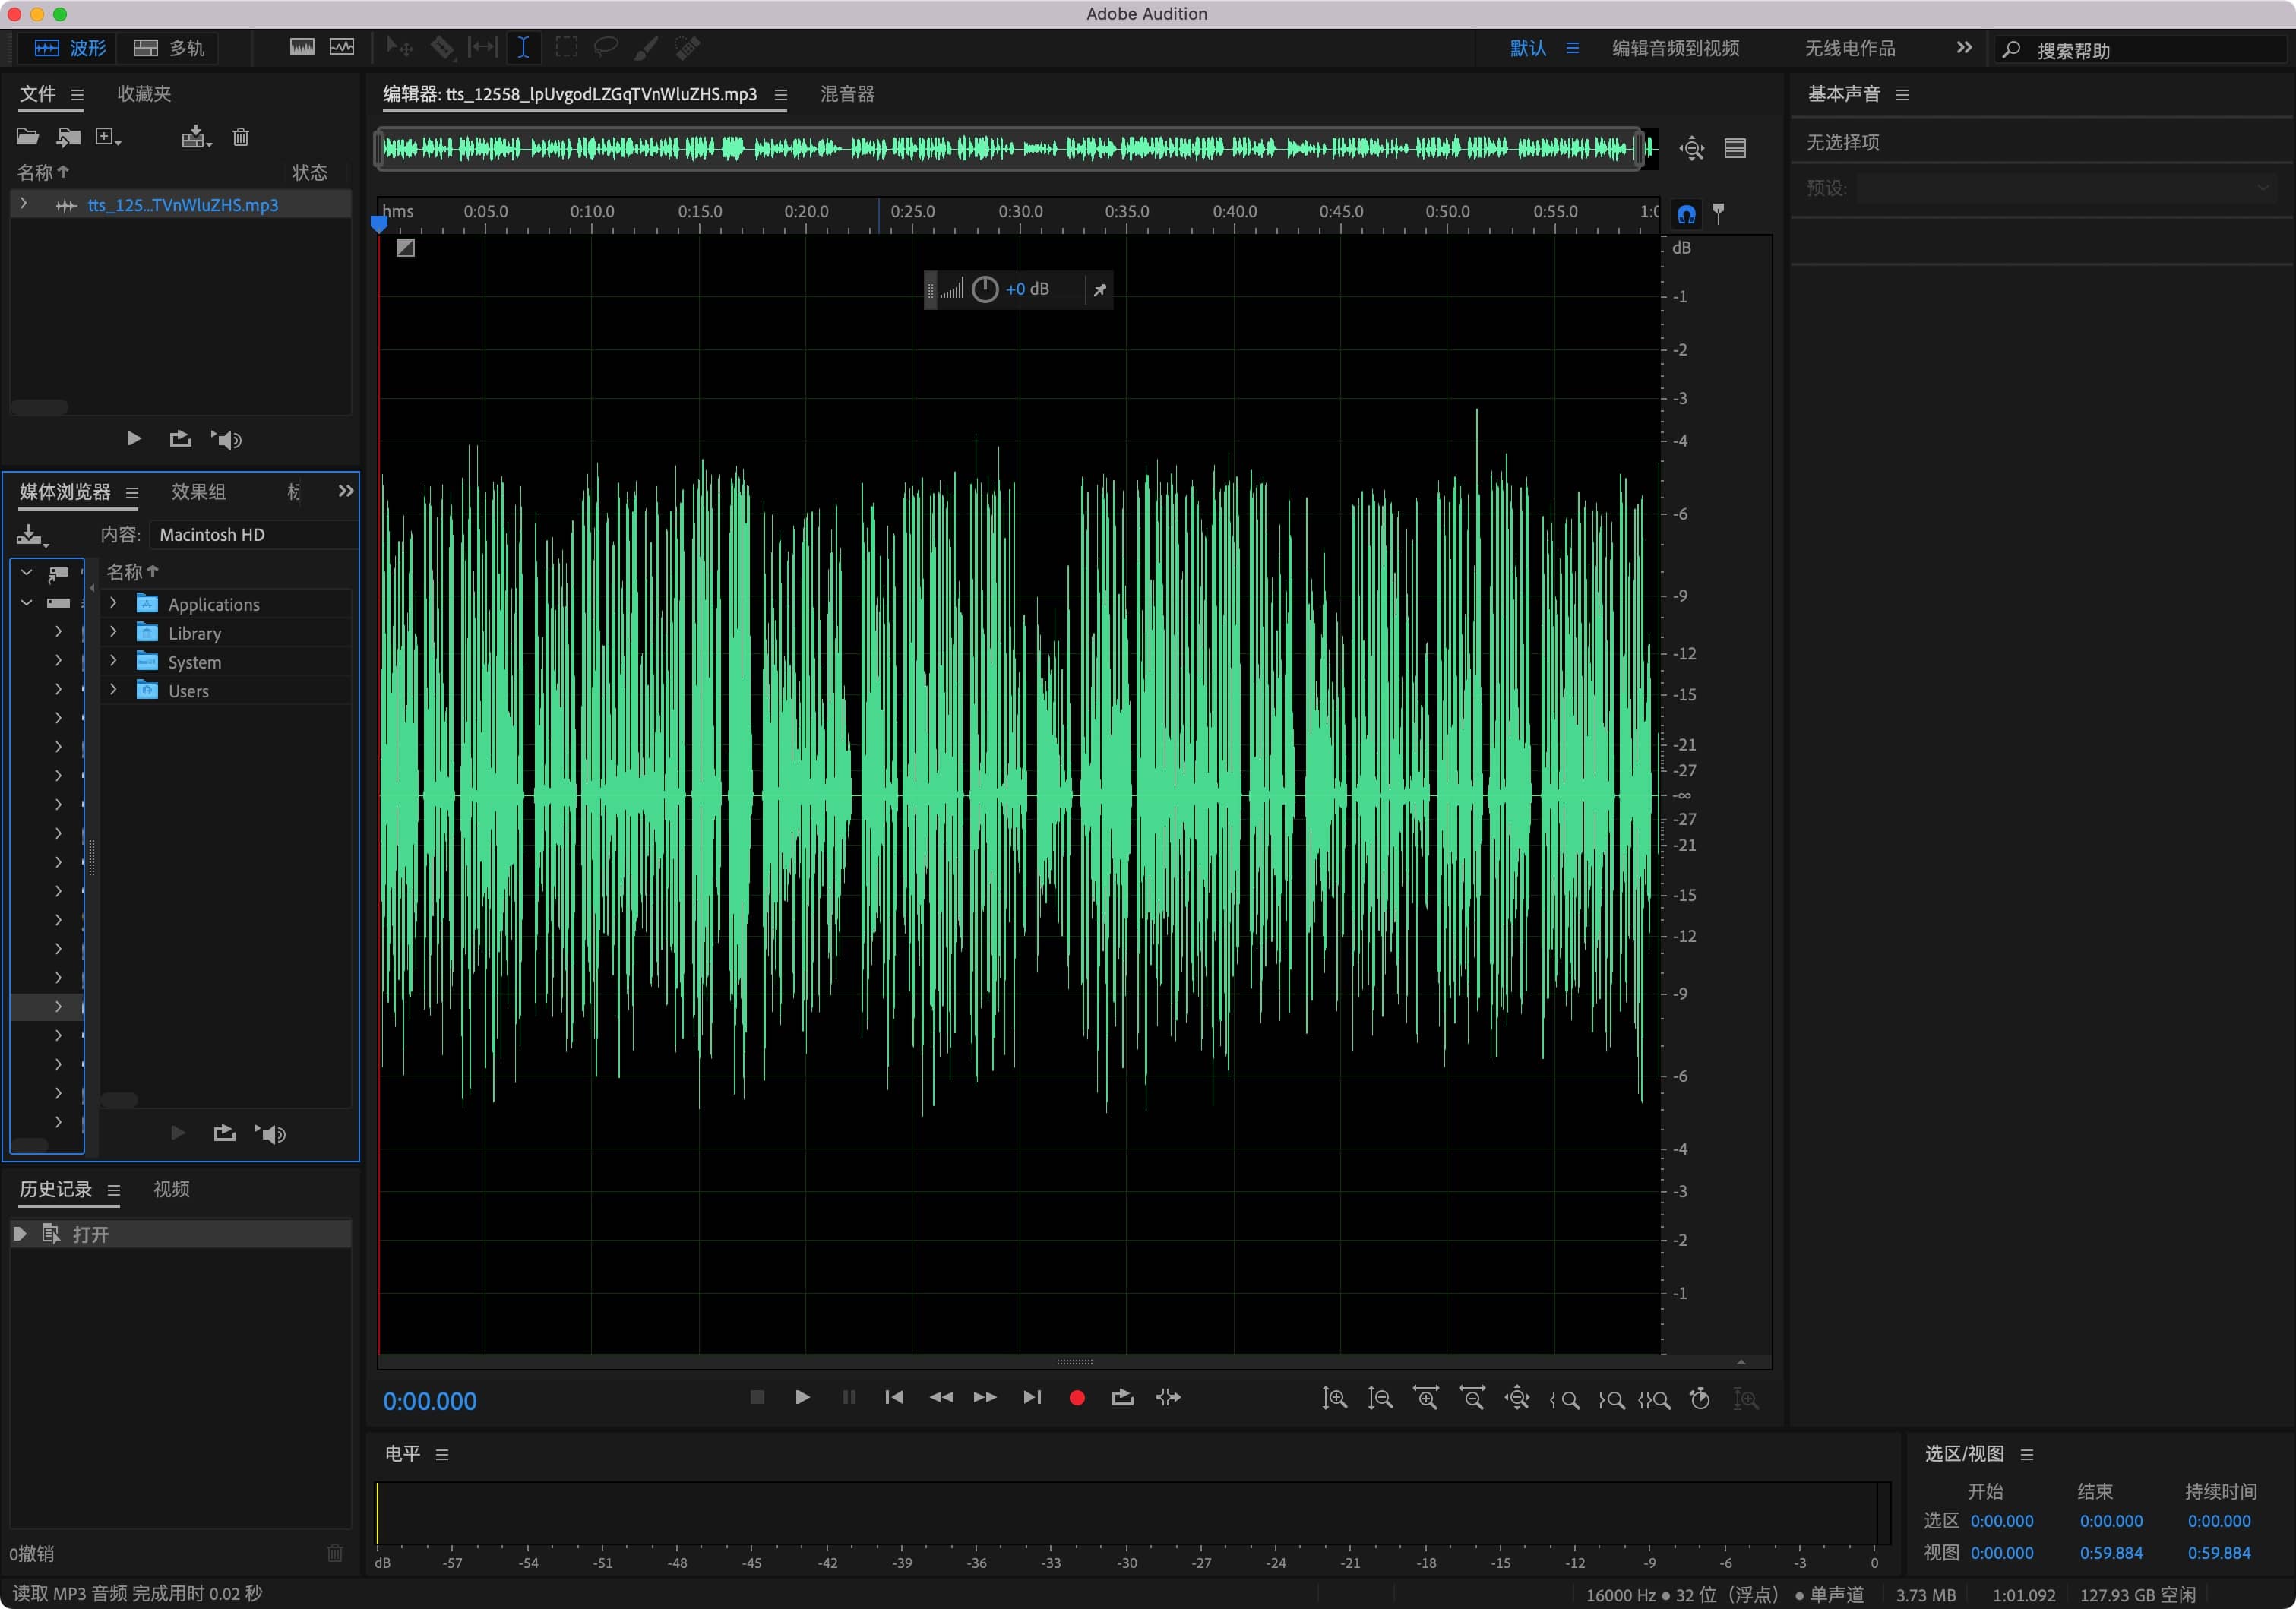
Task: Click the record button in transport controls
Action: click(1078, 1398)
